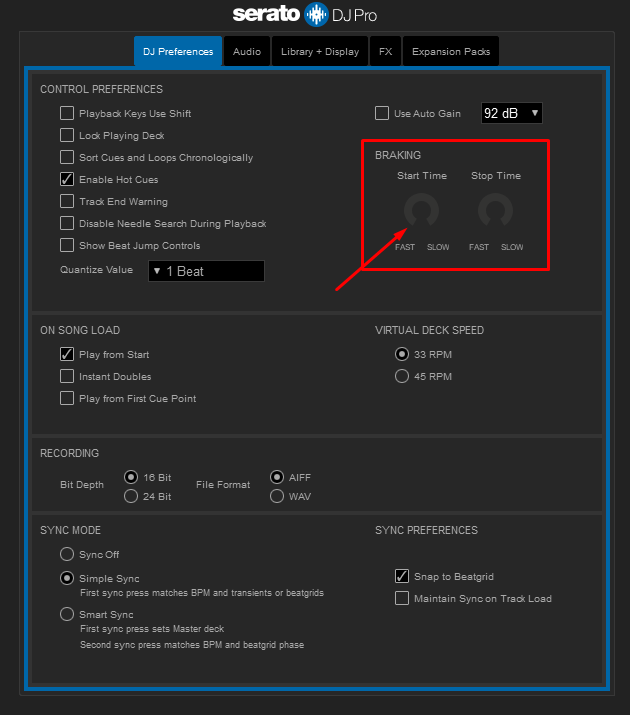Toggle the Use Auto Gain checkbox
This screenshot has width=630, height=715.
point(382,113)
